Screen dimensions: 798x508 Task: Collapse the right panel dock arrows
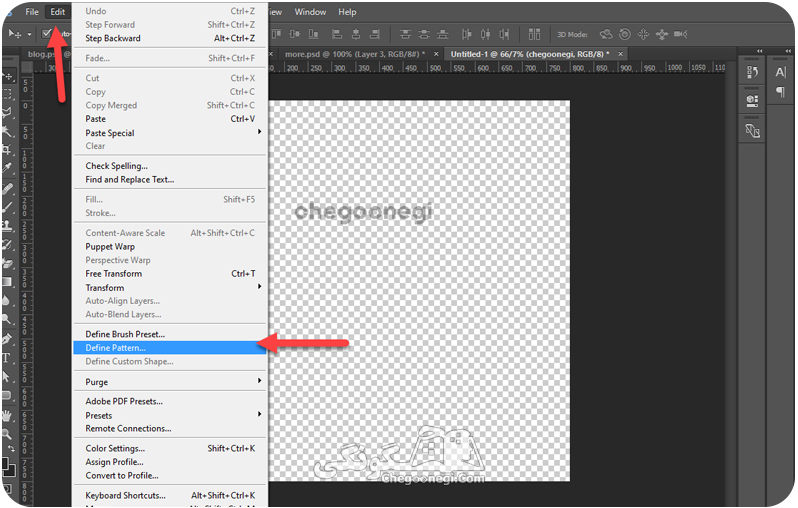[x=788, y=51]
